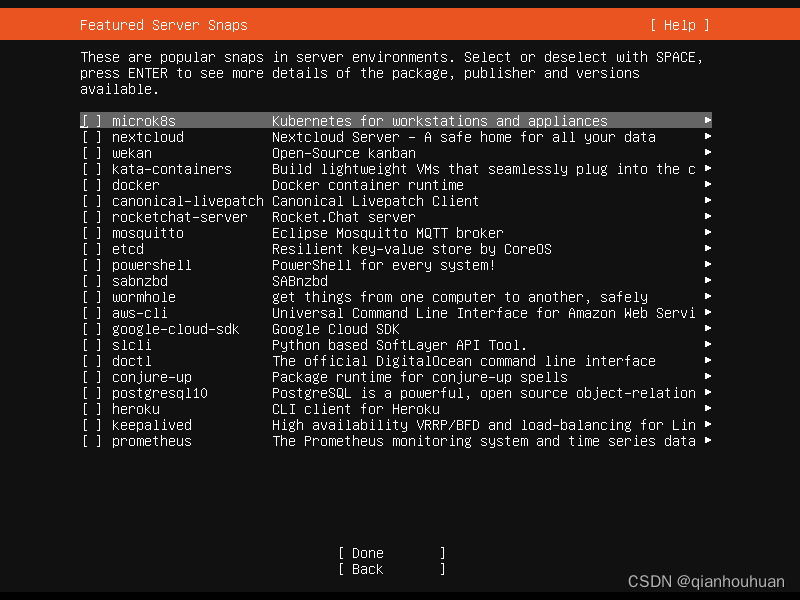Go back with the Back button
The image size is (800, 600).
pos(391,569)
